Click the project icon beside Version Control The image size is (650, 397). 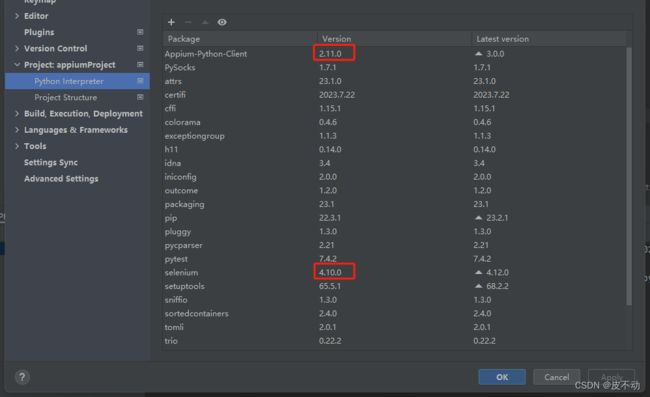pyautogui.click(x=140, y=48)
